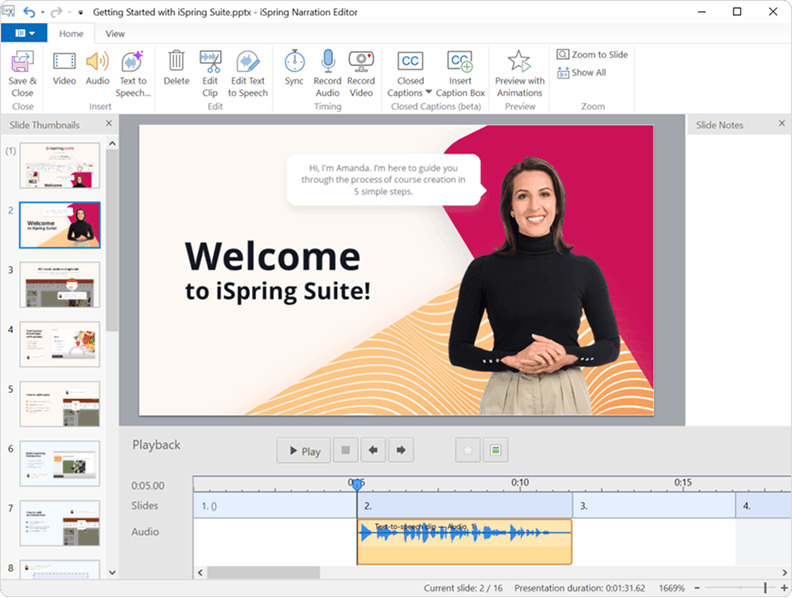Click Zoom to Slide

[592, 55]
